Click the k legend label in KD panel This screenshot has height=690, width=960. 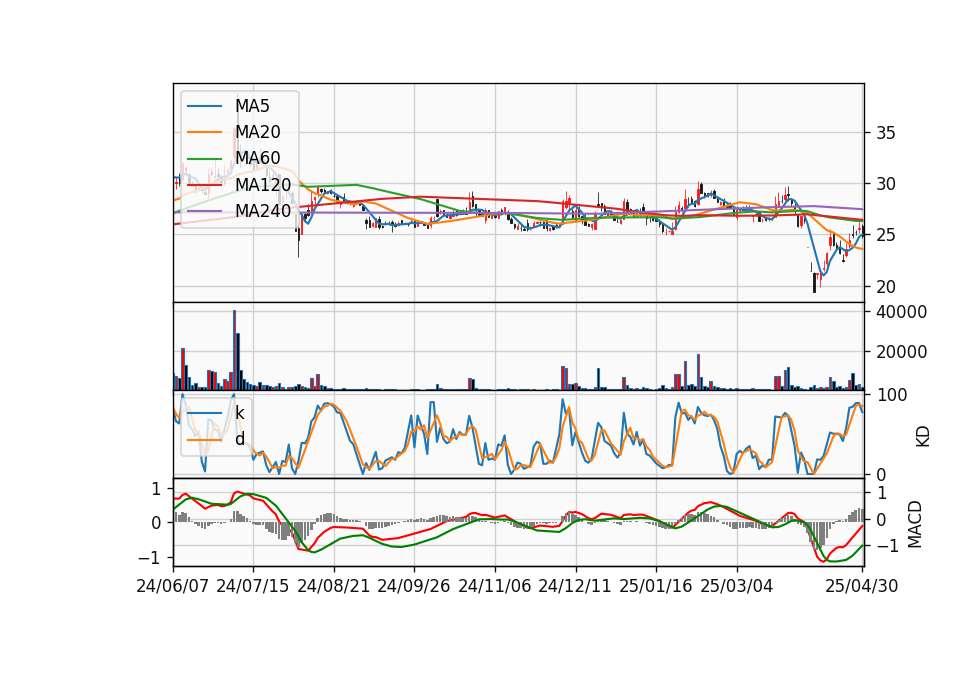click(239, 413)
